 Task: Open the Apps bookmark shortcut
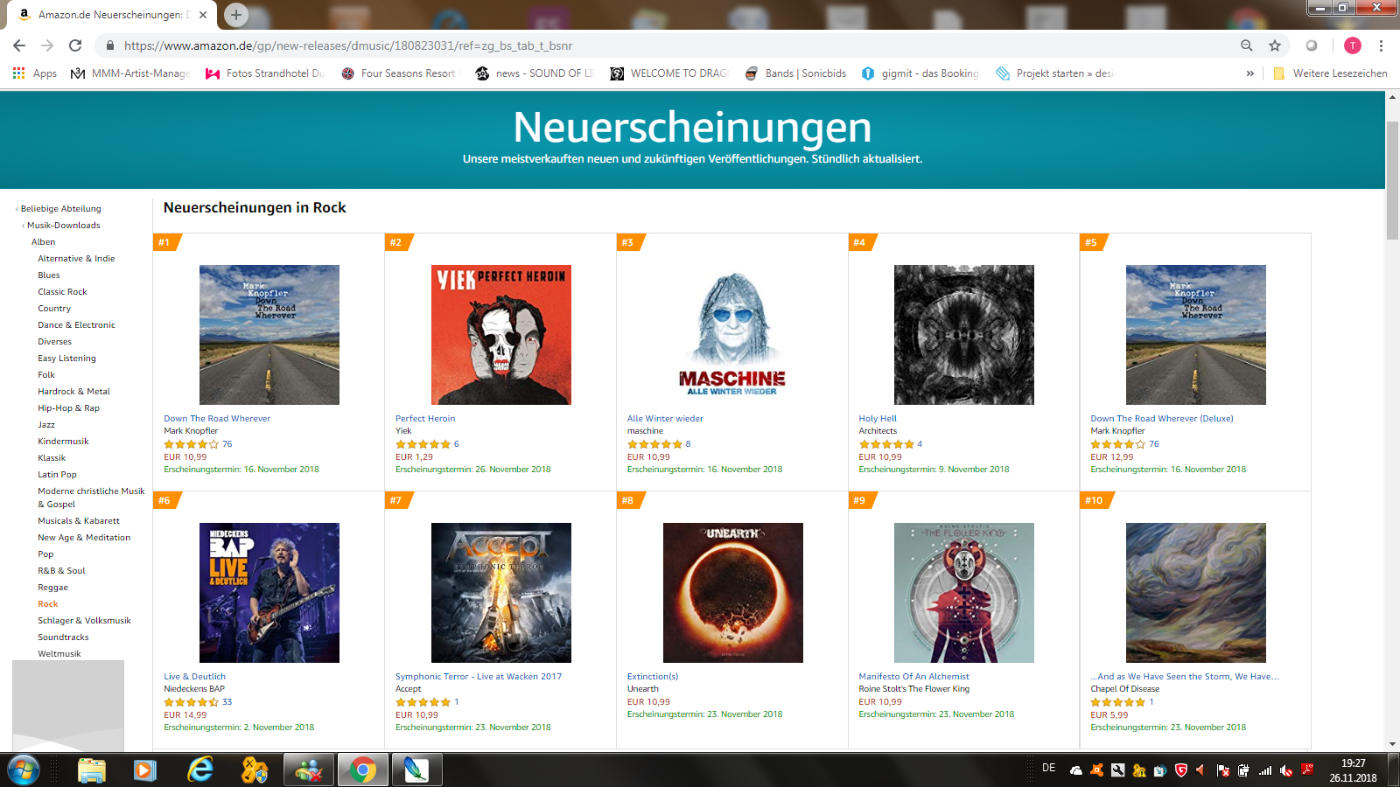35,73
